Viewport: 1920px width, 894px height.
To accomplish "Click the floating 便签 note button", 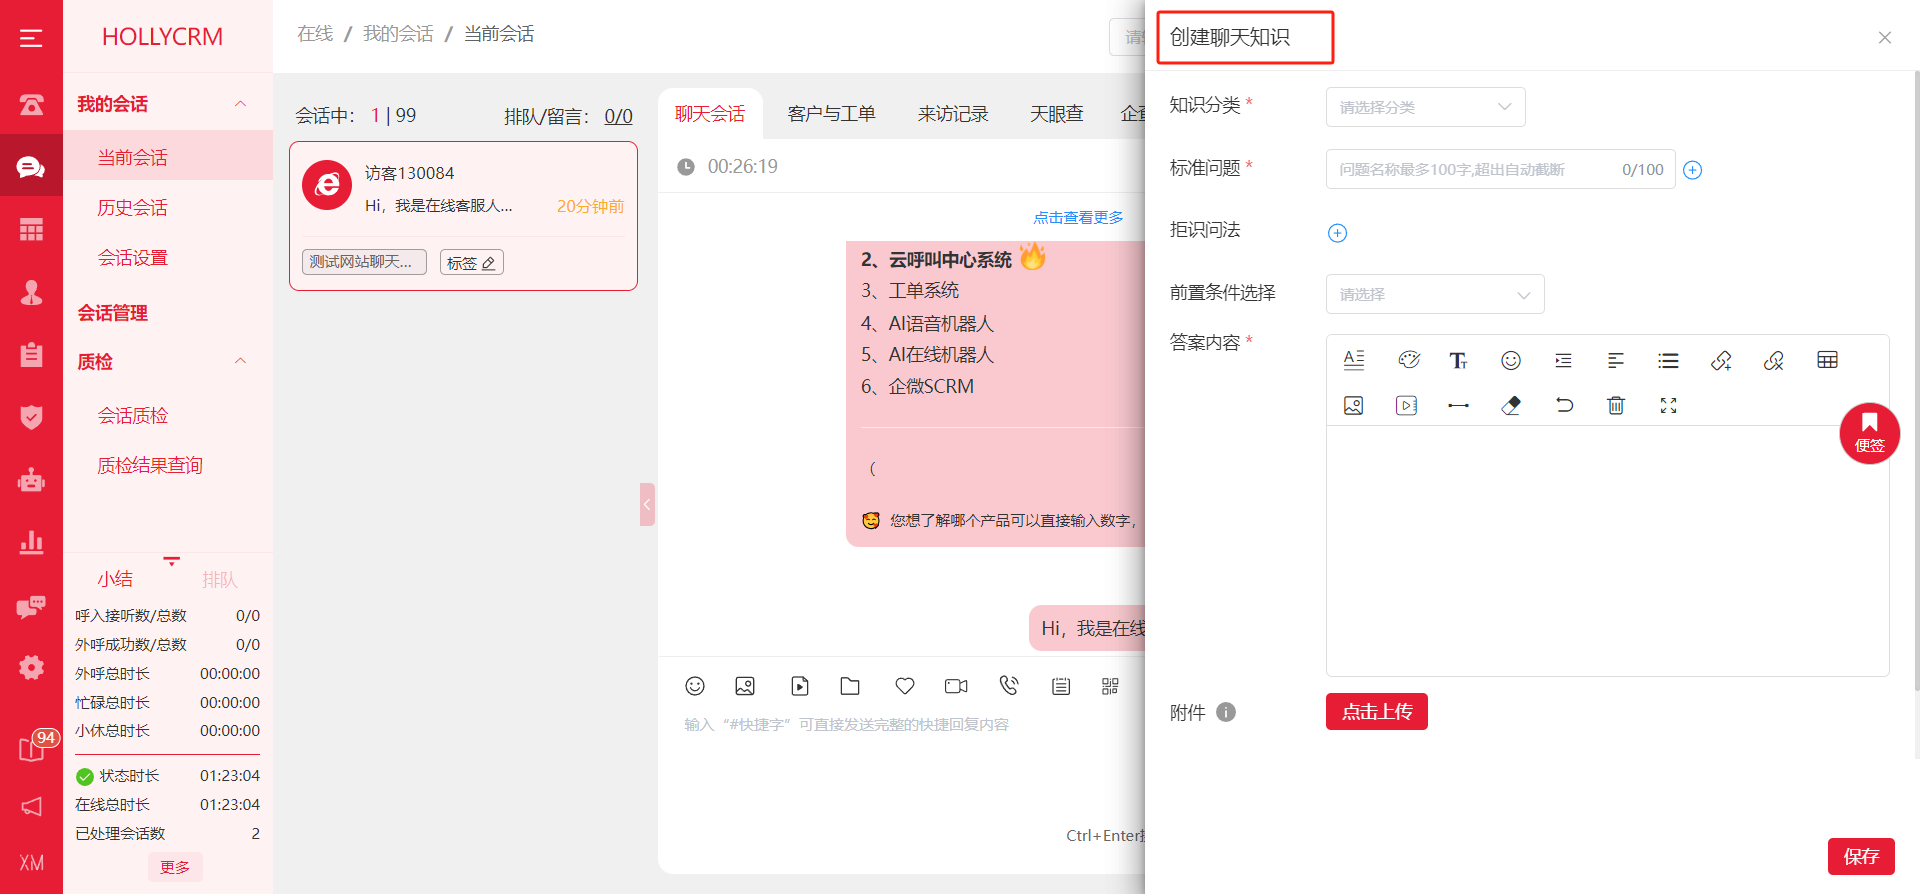I will click(x=1869, y=433).
